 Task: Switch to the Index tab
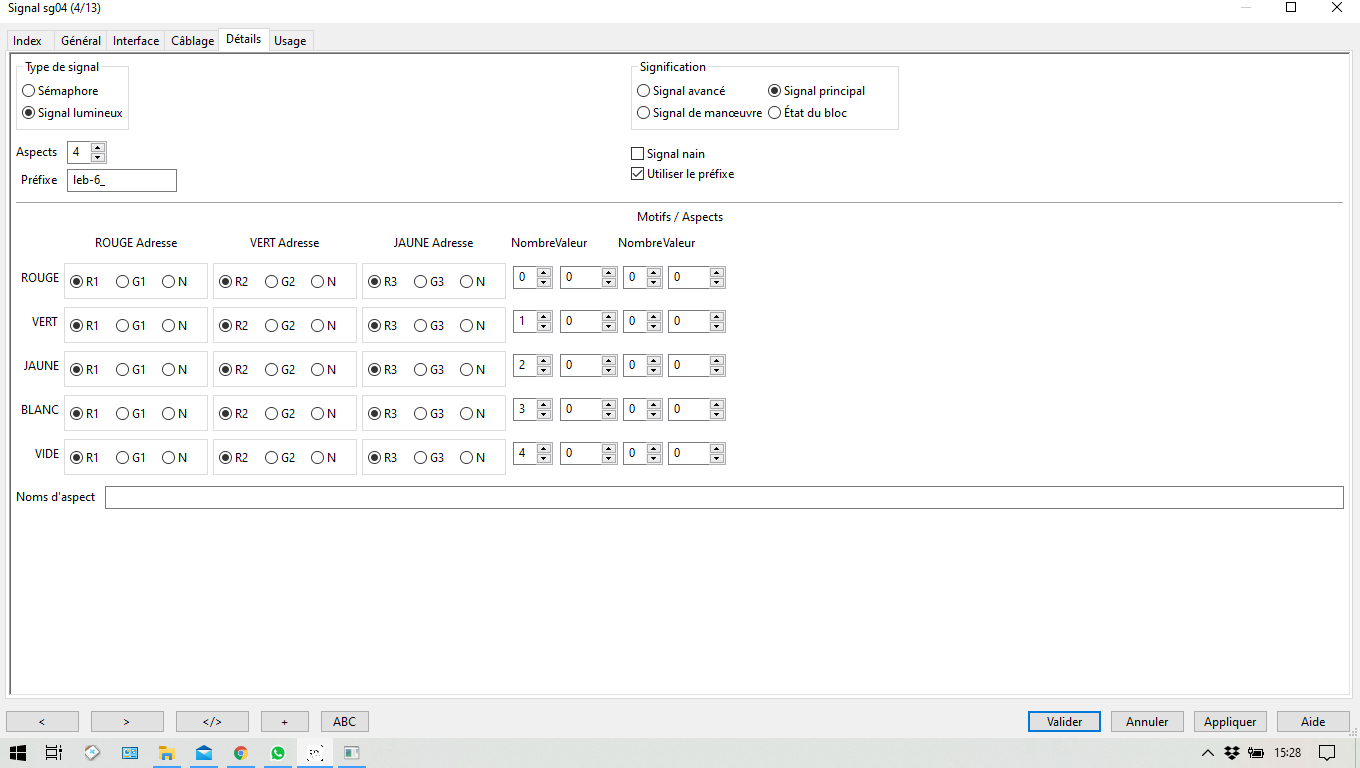[28, 41]
